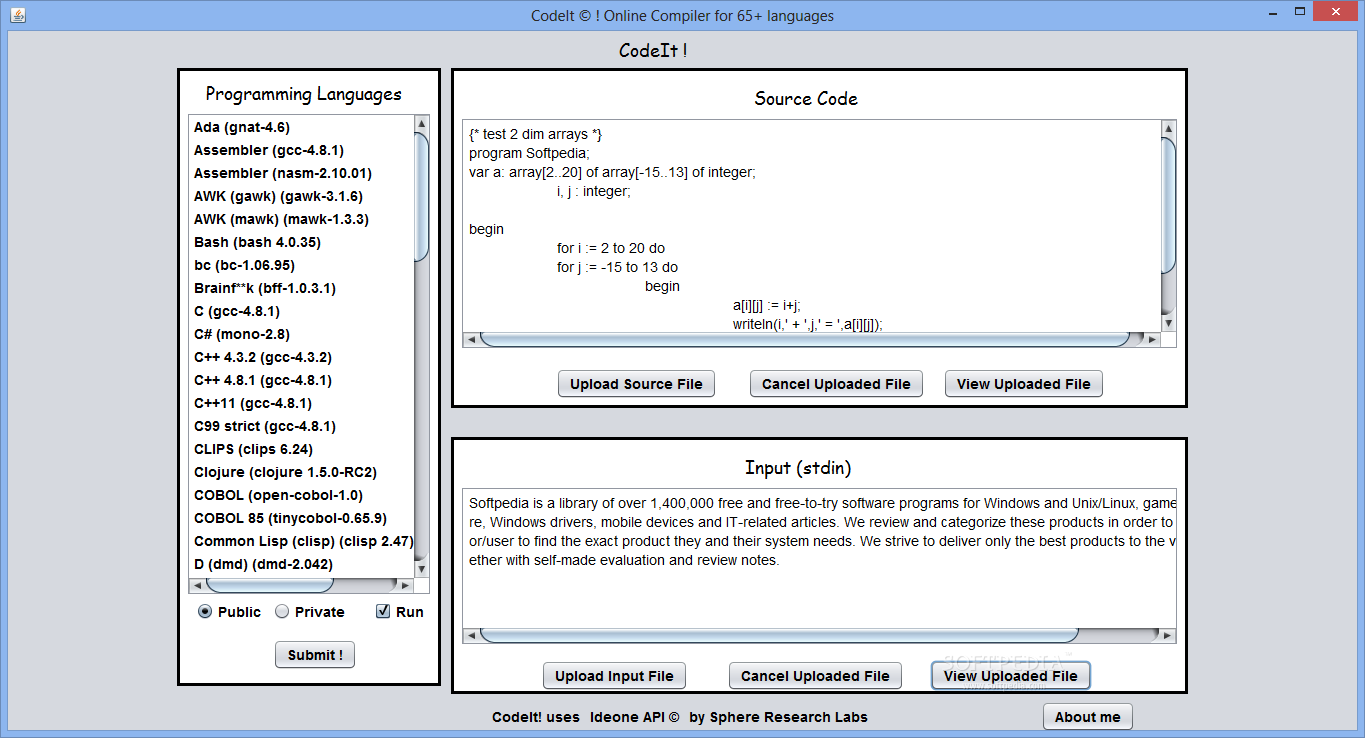This screenshot has width=1365, height=738.
Task: Select C (gcc-4.8.1) language
Action: (x=301, y=311)
